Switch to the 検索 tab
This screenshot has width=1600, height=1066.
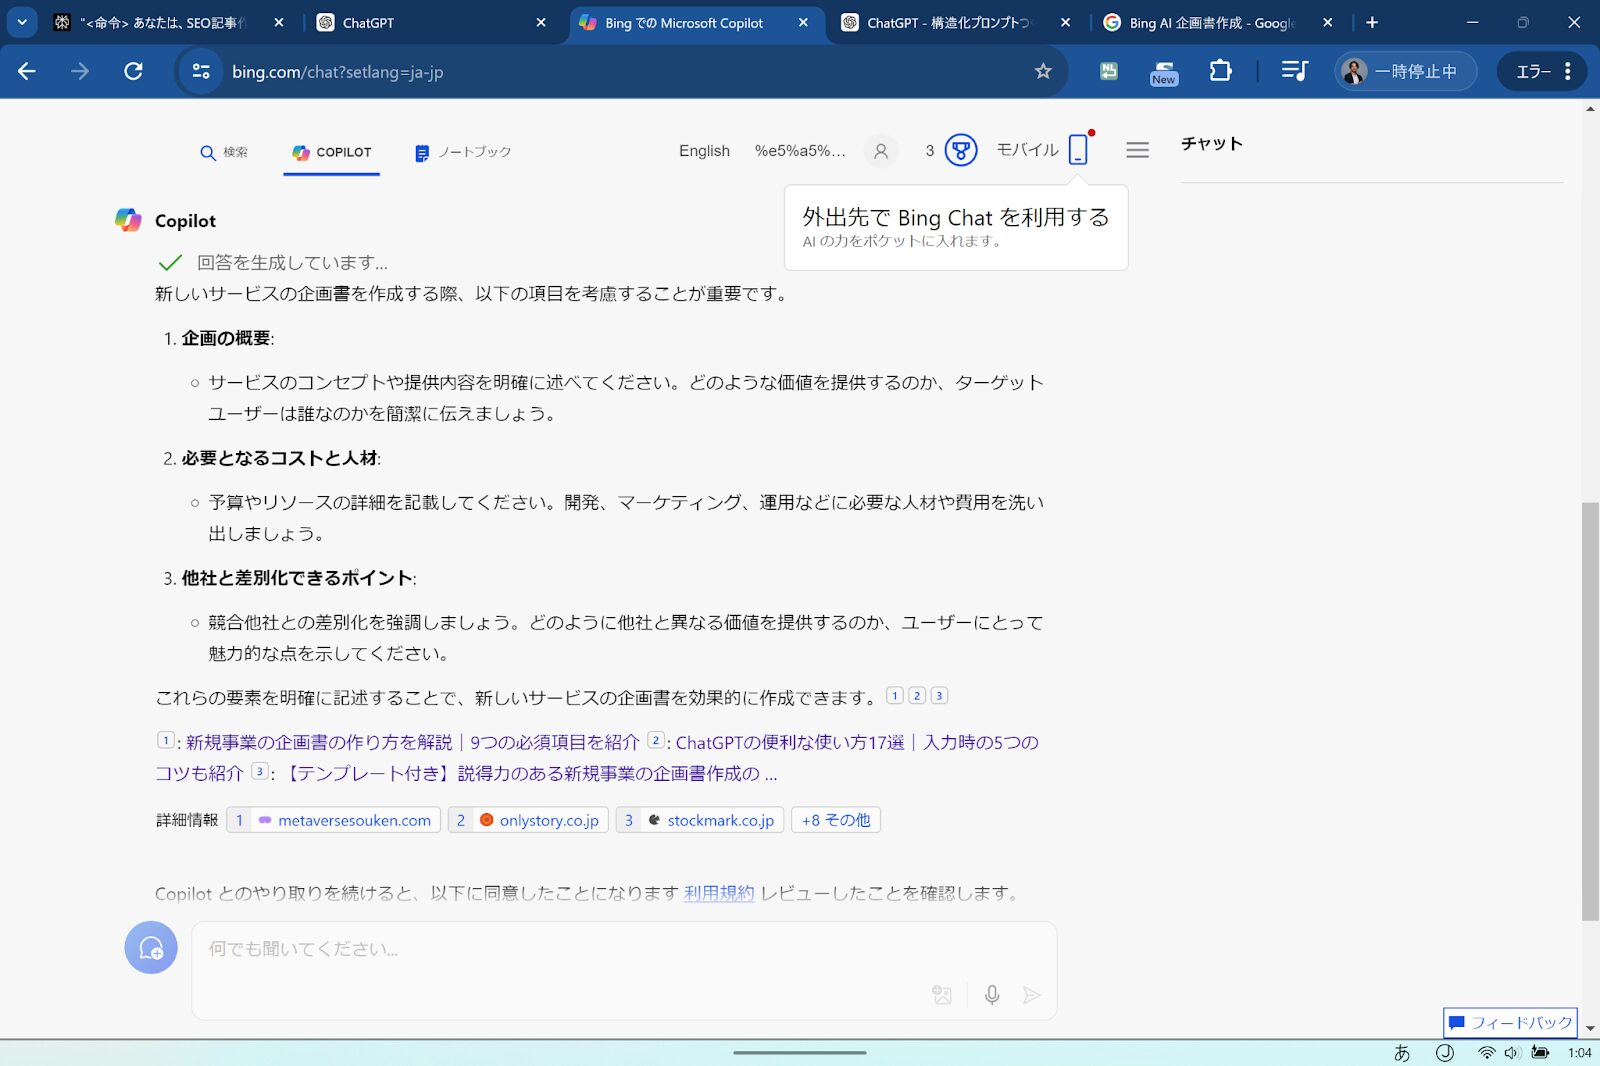point(224,152)
